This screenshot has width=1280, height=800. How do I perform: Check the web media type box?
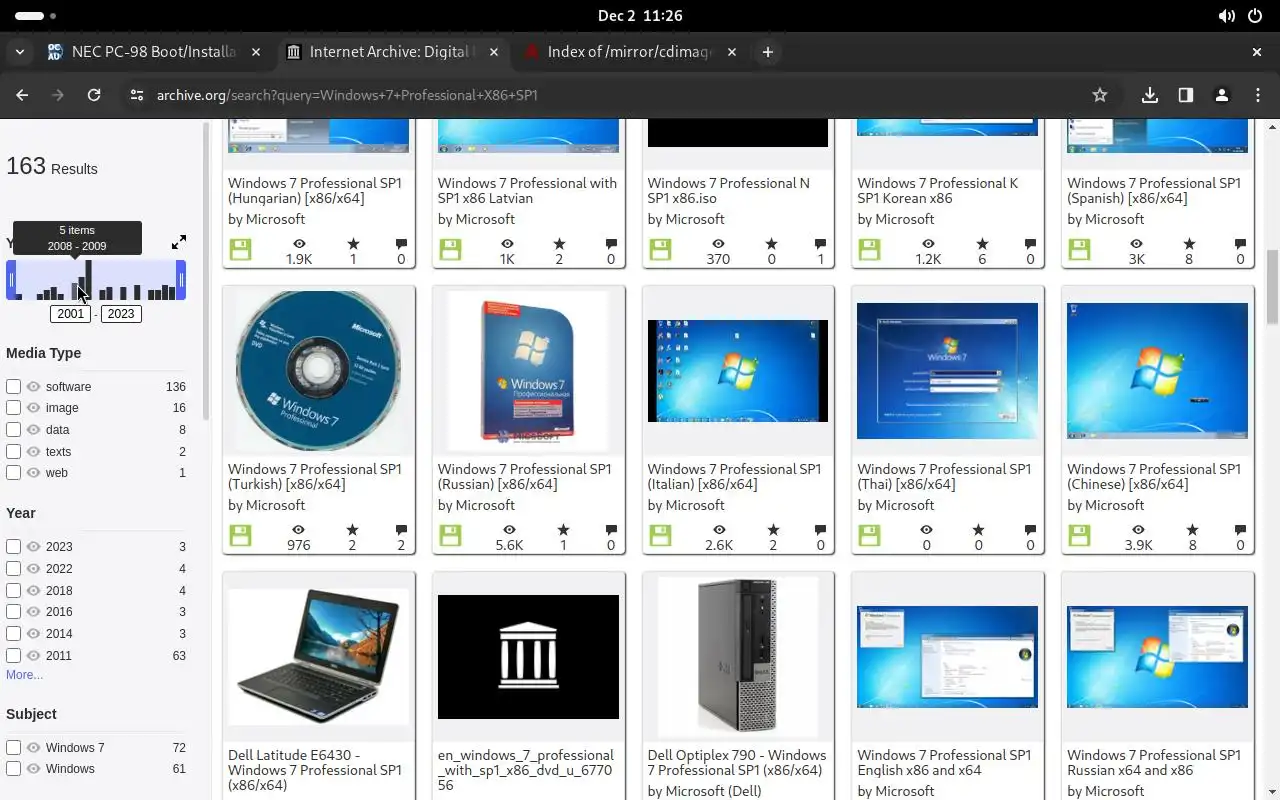13,473
